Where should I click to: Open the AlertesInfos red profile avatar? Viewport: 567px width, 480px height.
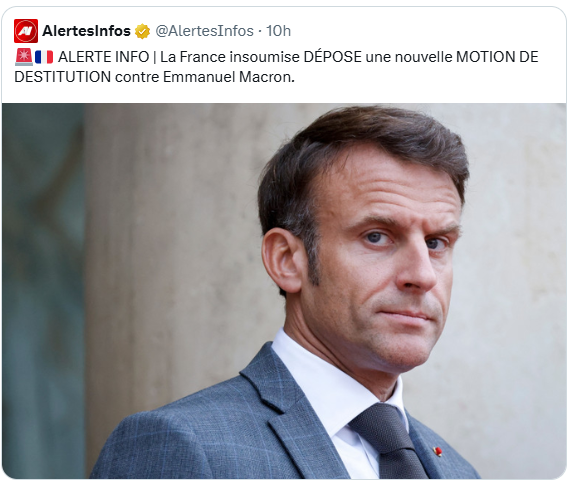26,31
